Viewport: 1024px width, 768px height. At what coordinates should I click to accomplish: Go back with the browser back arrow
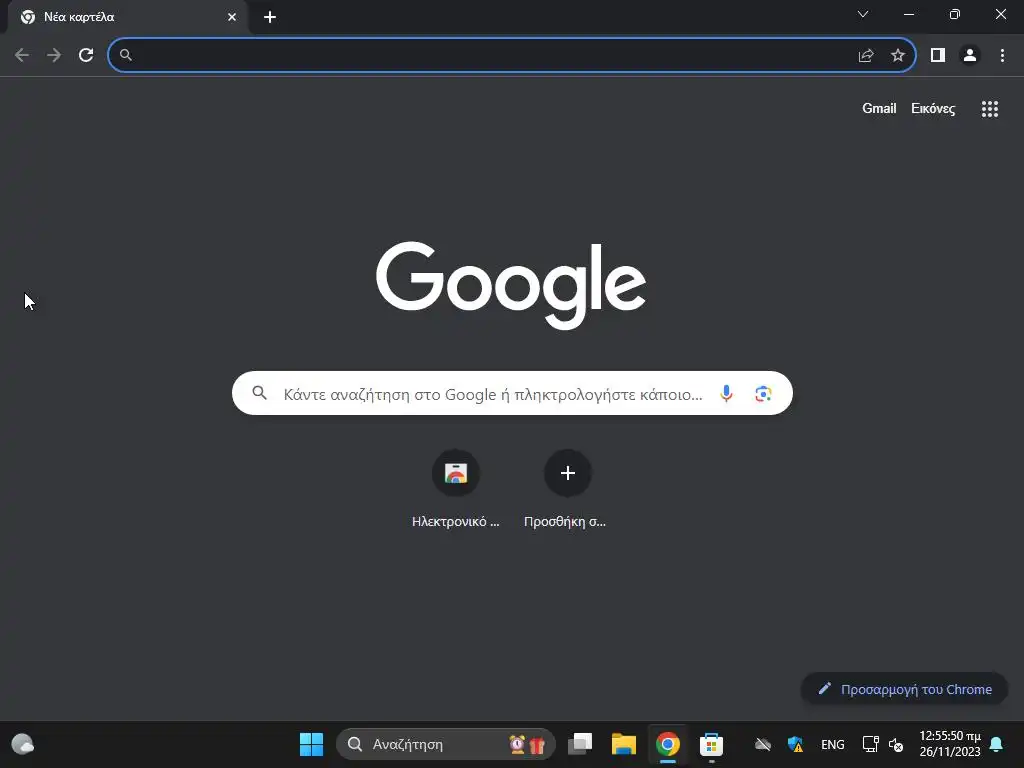(x=22, y=56)
